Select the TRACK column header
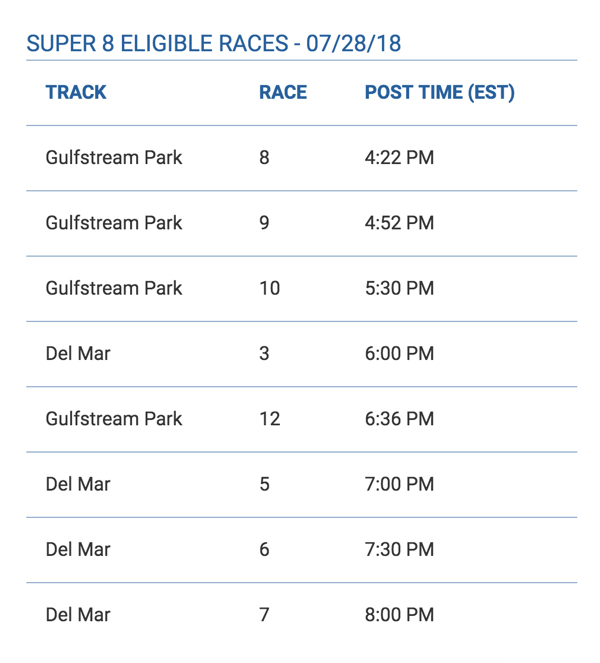This screenshot has height=663, width=600. (x=76, y=93)
